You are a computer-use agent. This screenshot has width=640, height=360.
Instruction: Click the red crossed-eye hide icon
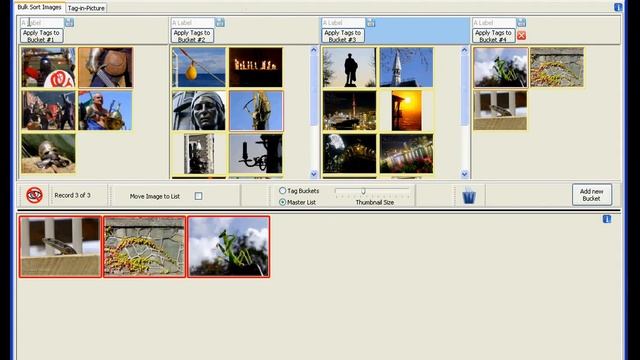pos(34,195)
